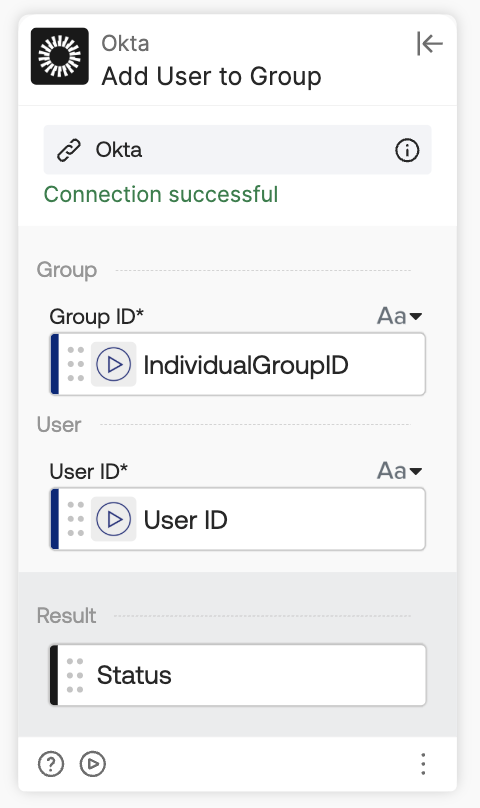Viewport: 480px width, 808px height.
Task: Grab the drag handle of IndividualGroupID
Action: (x=76, y=364)
